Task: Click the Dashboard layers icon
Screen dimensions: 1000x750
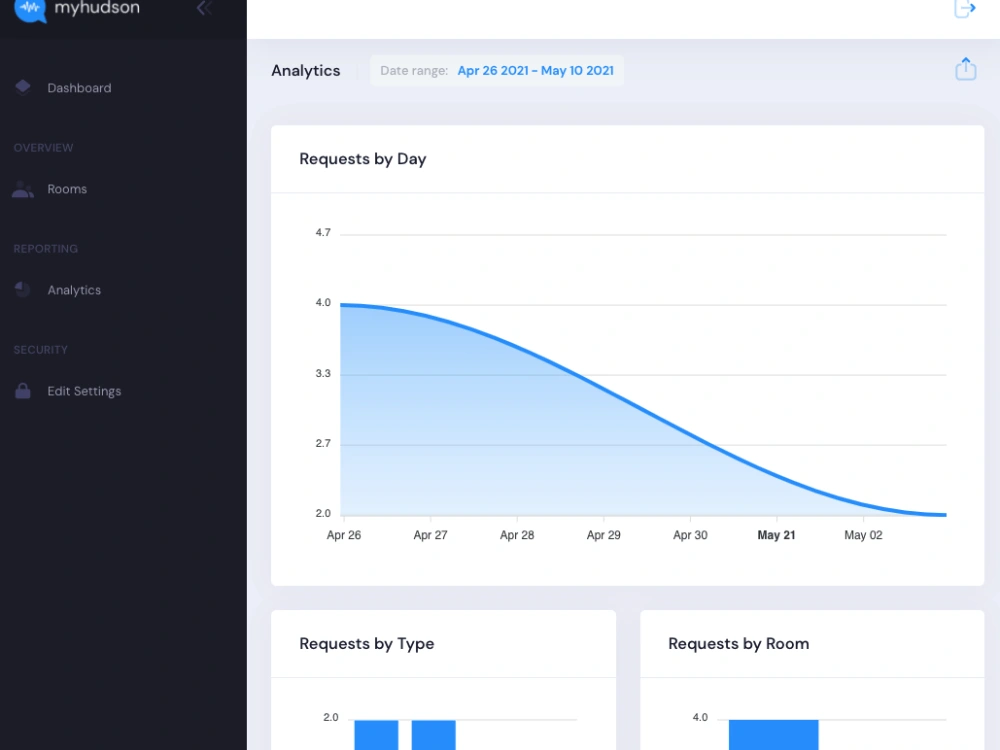Action: [23, 87]
